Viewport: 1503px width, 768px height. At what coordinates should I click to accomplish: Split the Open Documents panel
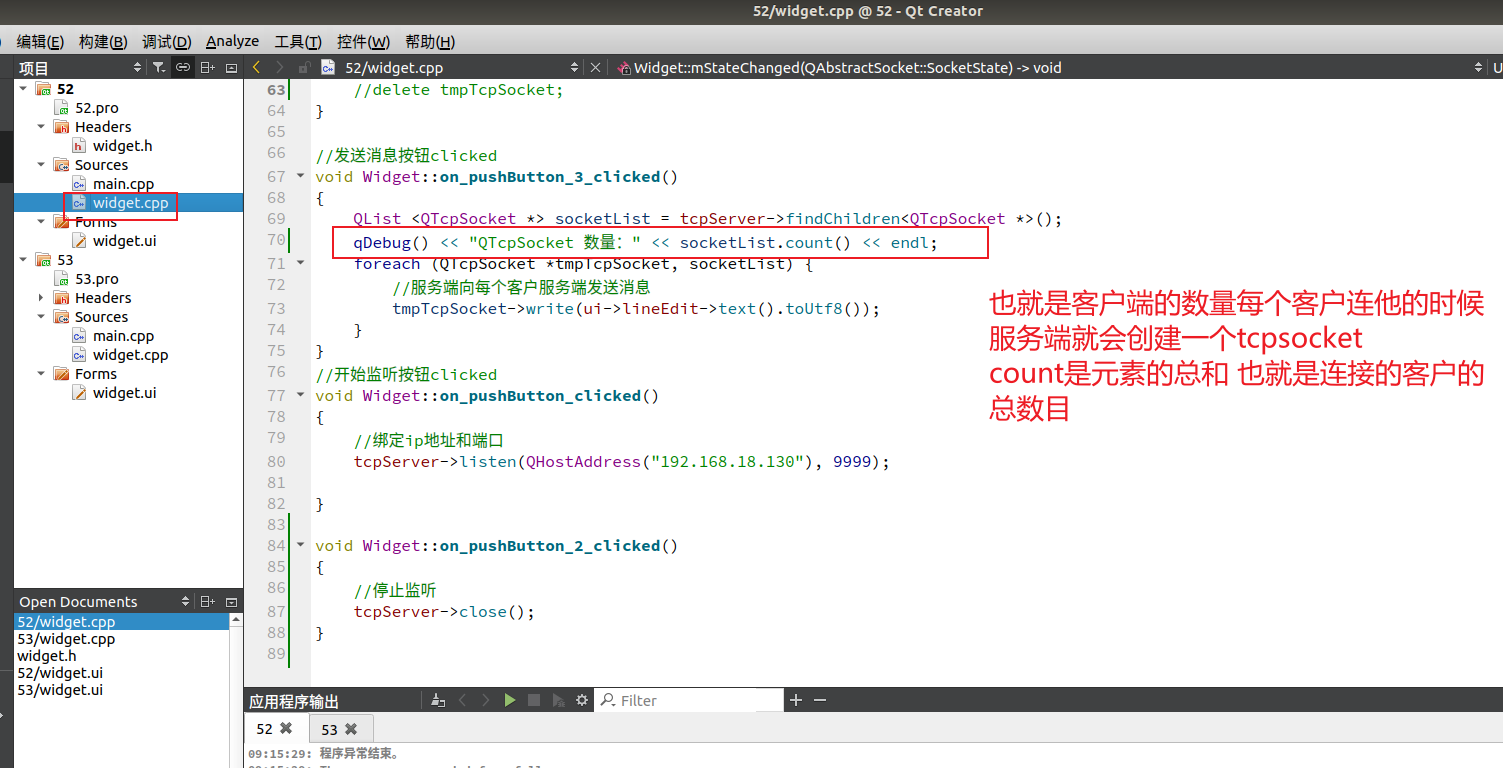[x=207, y=601]
